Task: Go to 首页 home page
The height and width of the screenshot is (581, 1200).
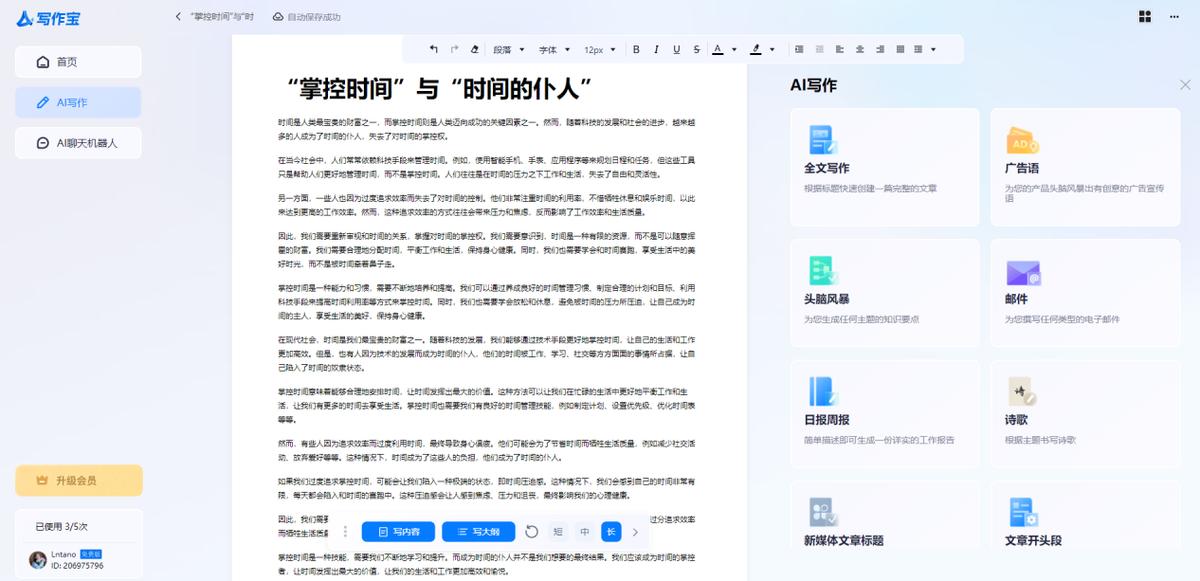Action: click(x=78, y=62)
